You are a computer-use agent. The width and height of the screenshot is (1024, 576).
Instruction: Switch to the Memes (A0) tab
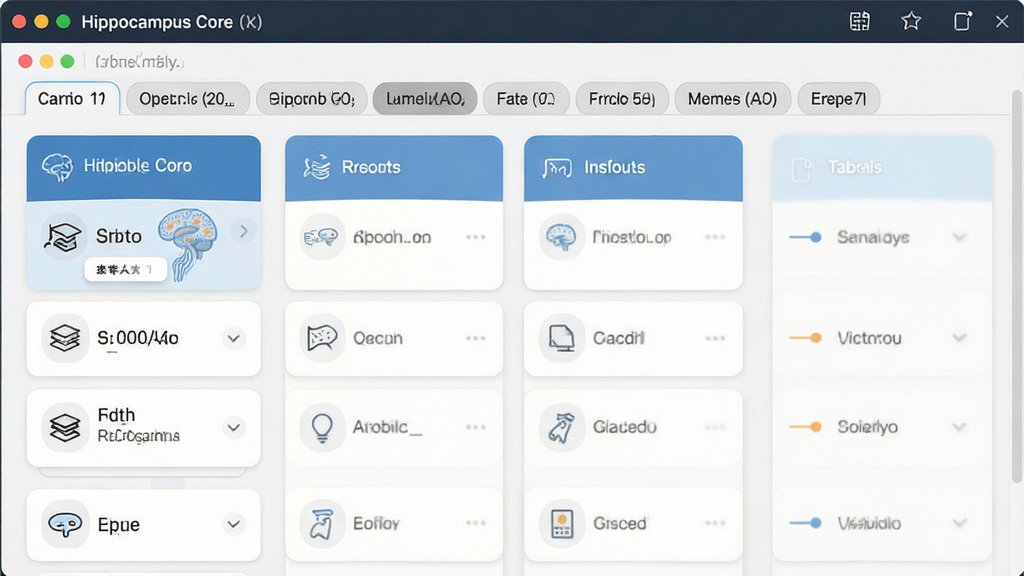pos(732,99)
